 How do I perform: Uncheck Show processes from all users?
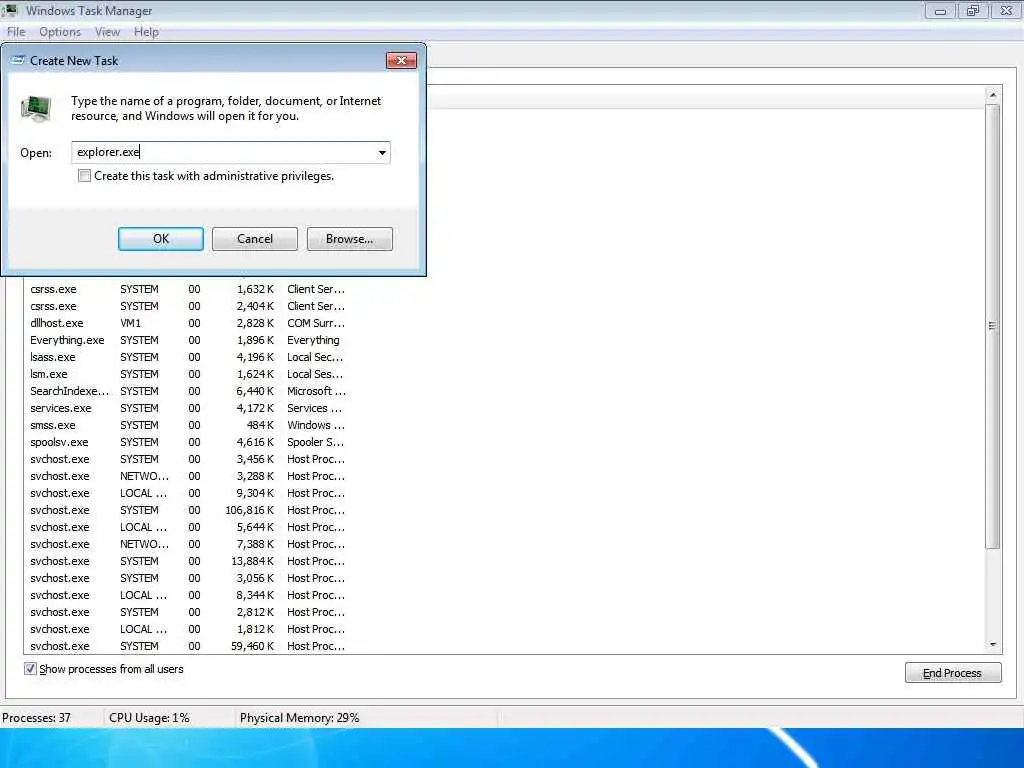[30, 669]
